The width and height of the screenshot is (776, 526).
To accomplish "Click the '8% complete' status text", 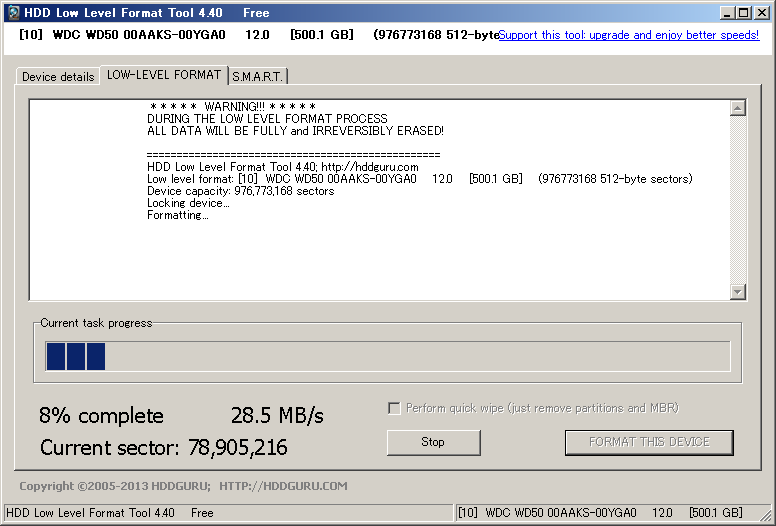I will pyautogui.click(x=101, y=416).
